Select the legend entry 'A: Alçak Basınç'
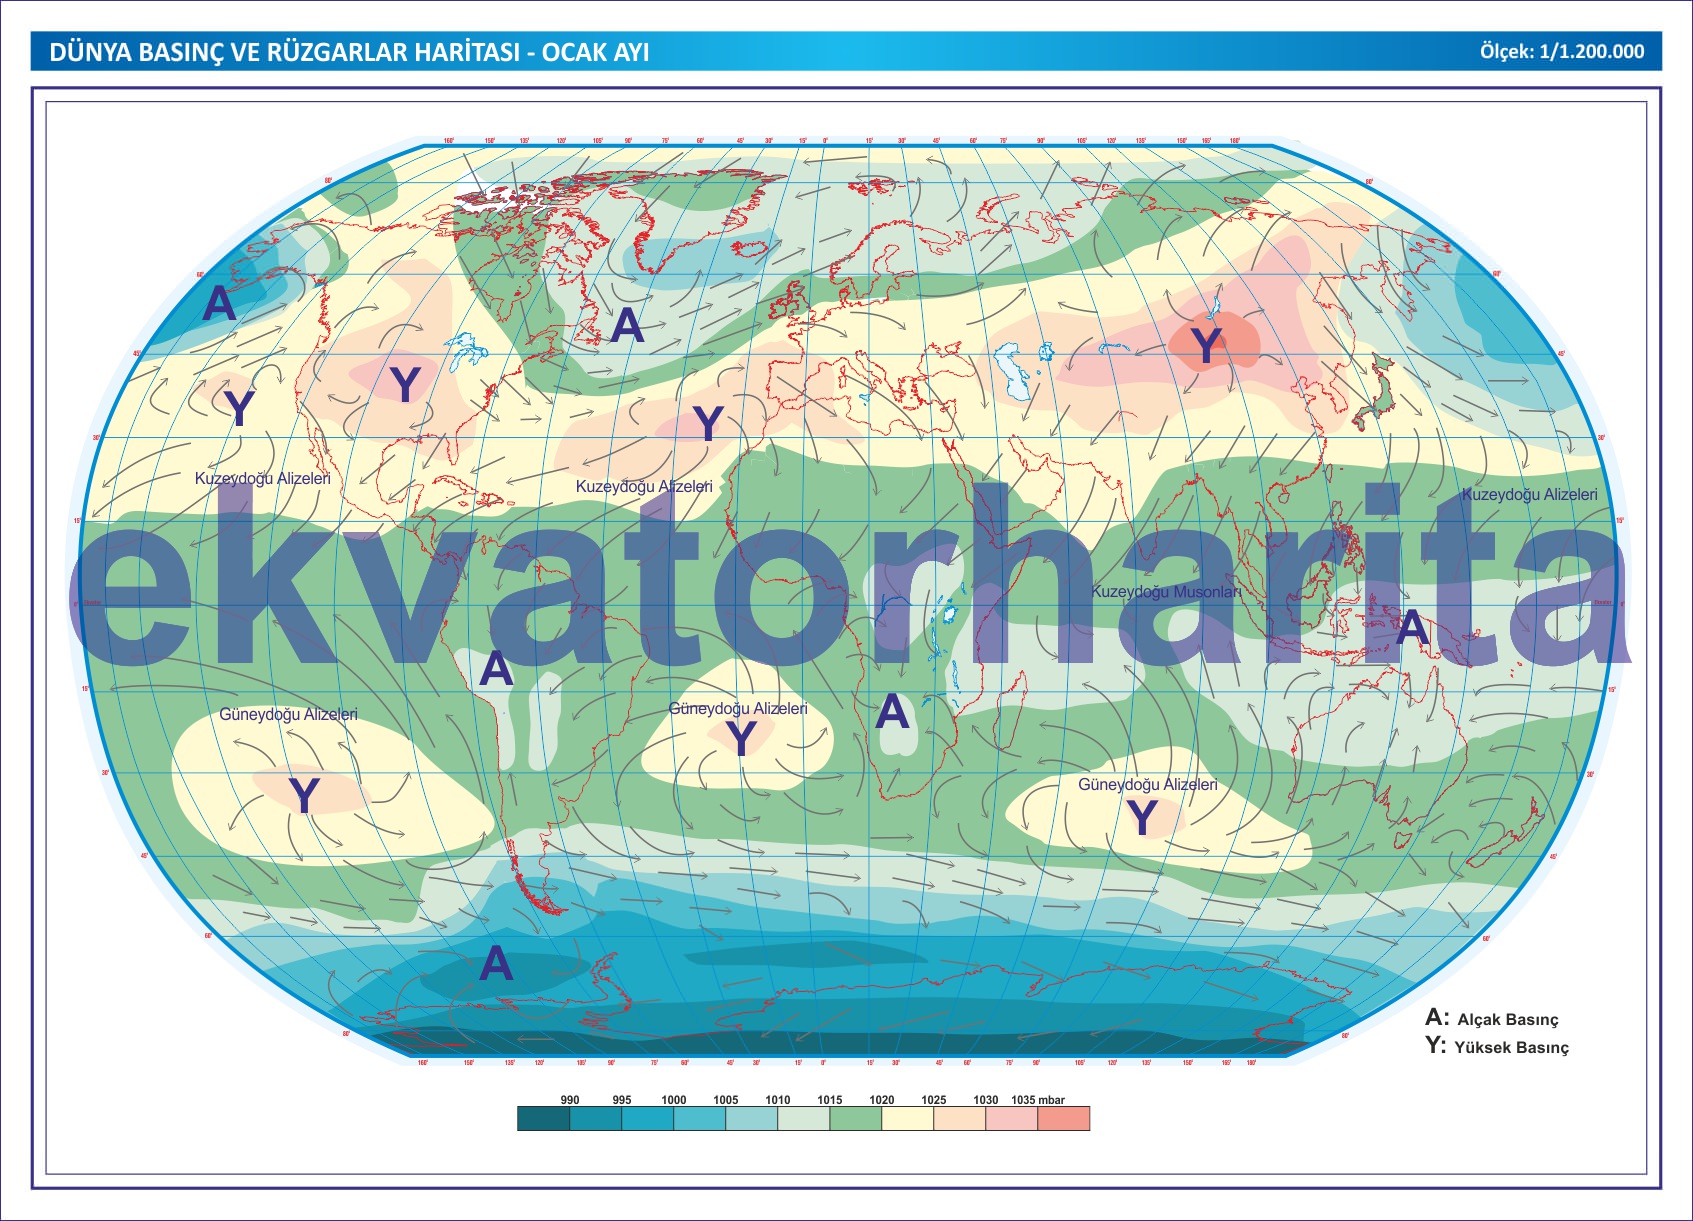This screenshot has width=1693, height=1221. (x=1492, y=1018)
